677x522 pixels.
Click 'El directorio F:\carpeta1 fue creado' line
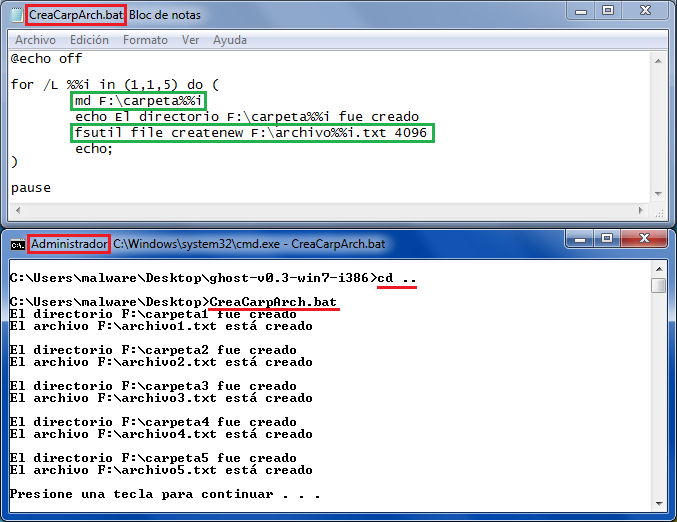tap(153, 314)
